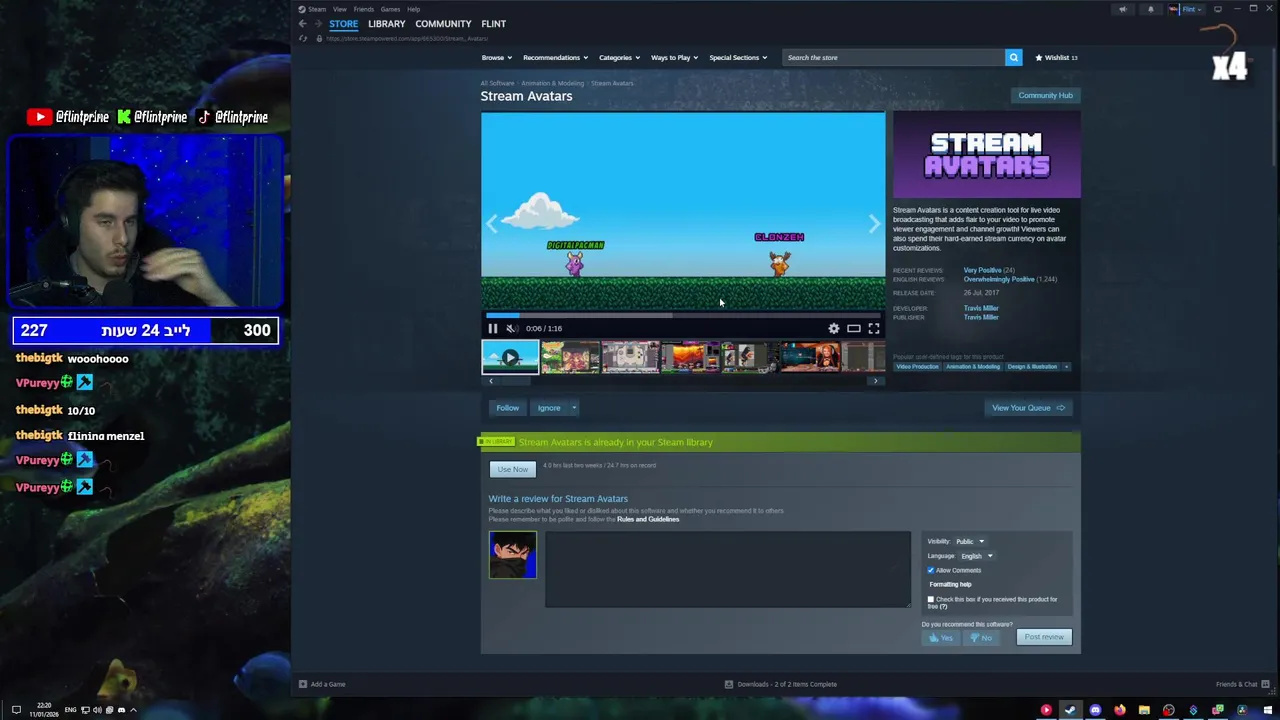Open the Steam announcements megaphone icon

point(1123,9)
